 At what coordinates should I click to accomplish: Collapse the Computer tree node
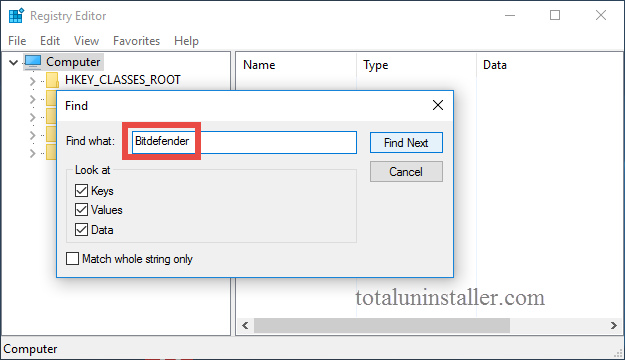click(14, 62)
